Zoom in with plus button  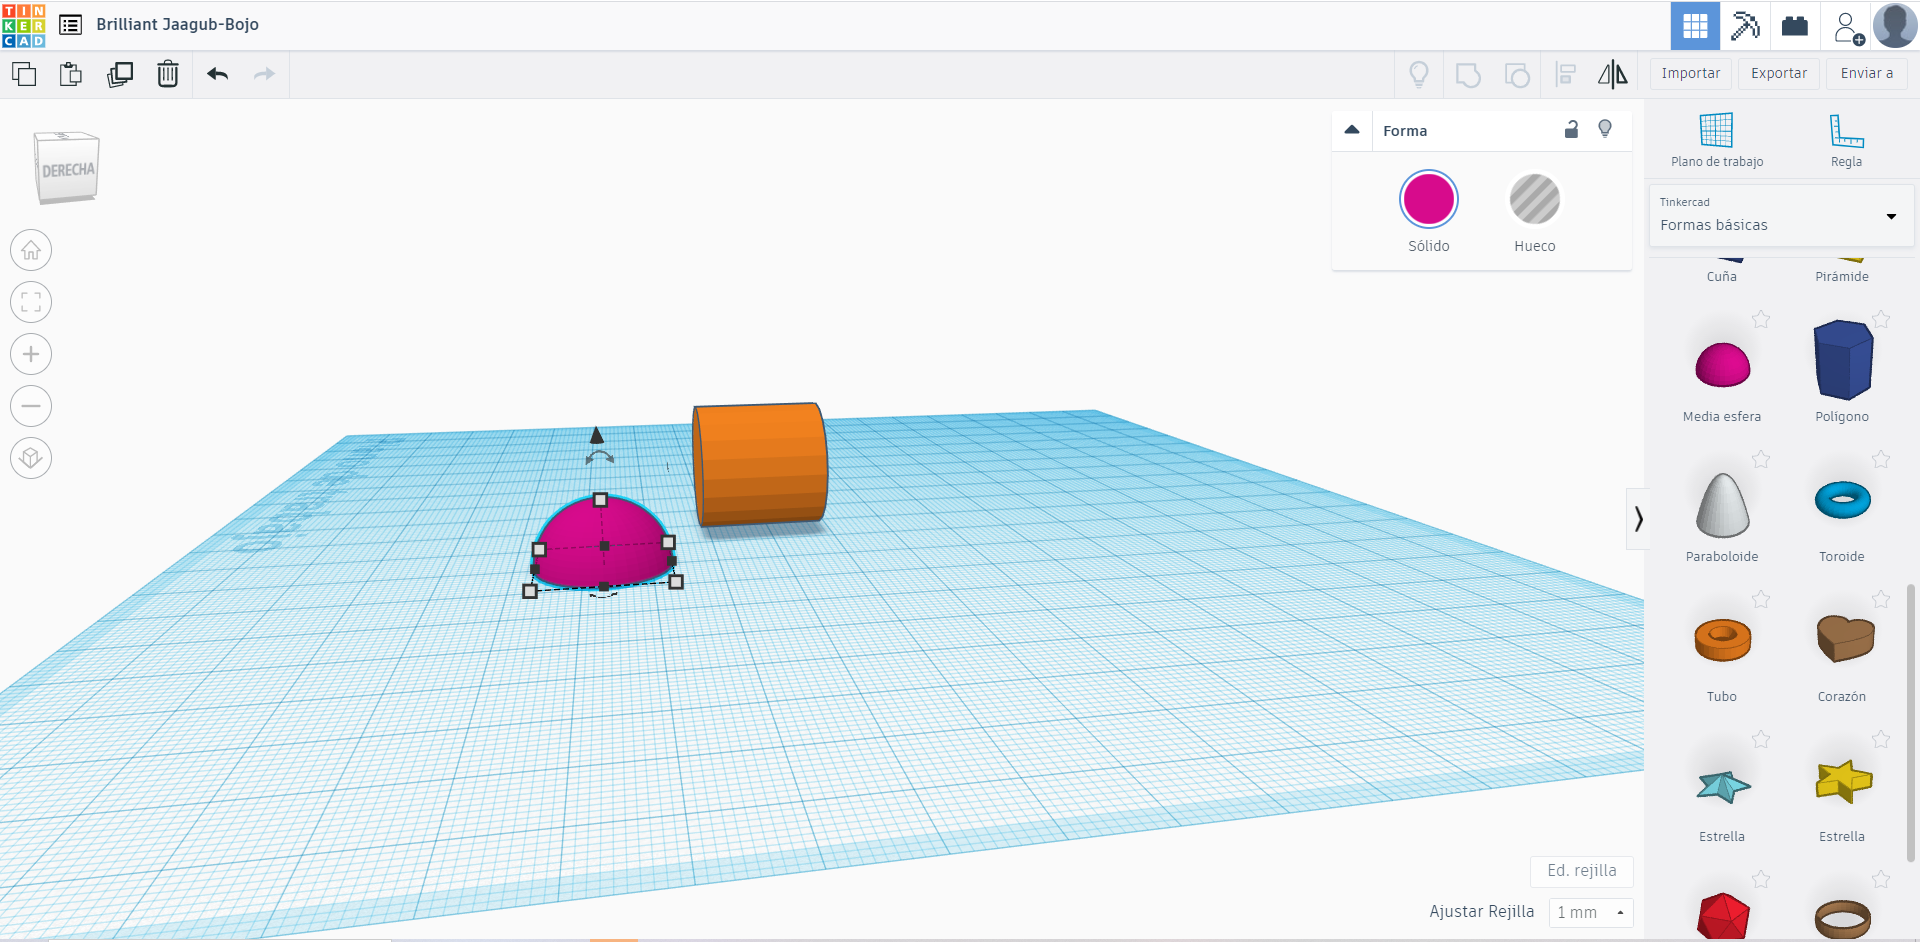[31, 354]
